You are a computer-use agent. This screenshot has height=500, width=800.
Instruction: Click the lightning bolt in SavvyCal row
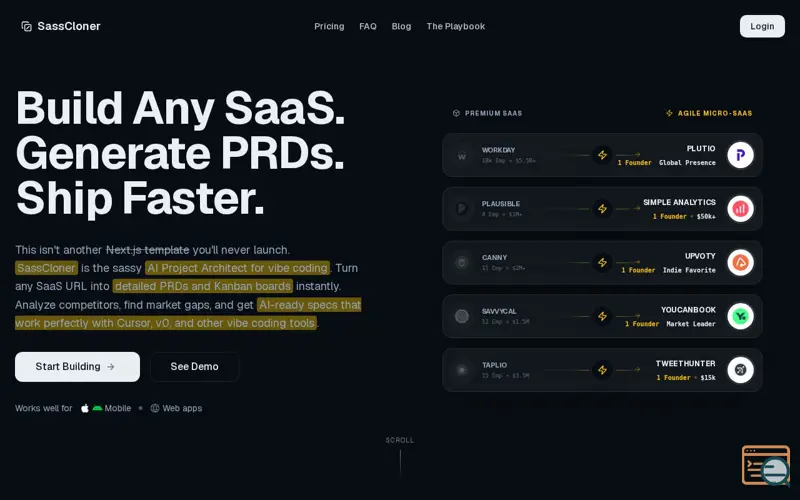603,316
